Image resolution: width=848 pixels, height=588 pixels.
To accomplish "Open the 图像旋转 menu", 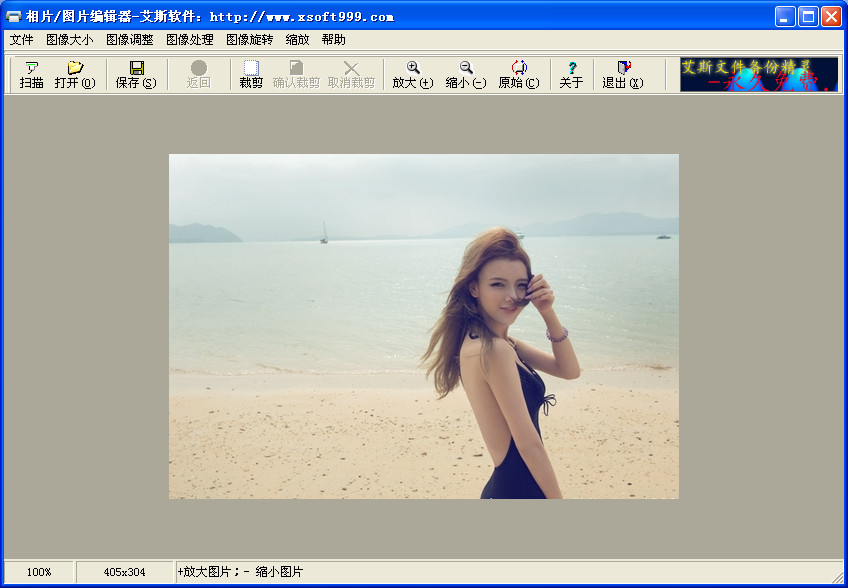I will coord(249,40).
